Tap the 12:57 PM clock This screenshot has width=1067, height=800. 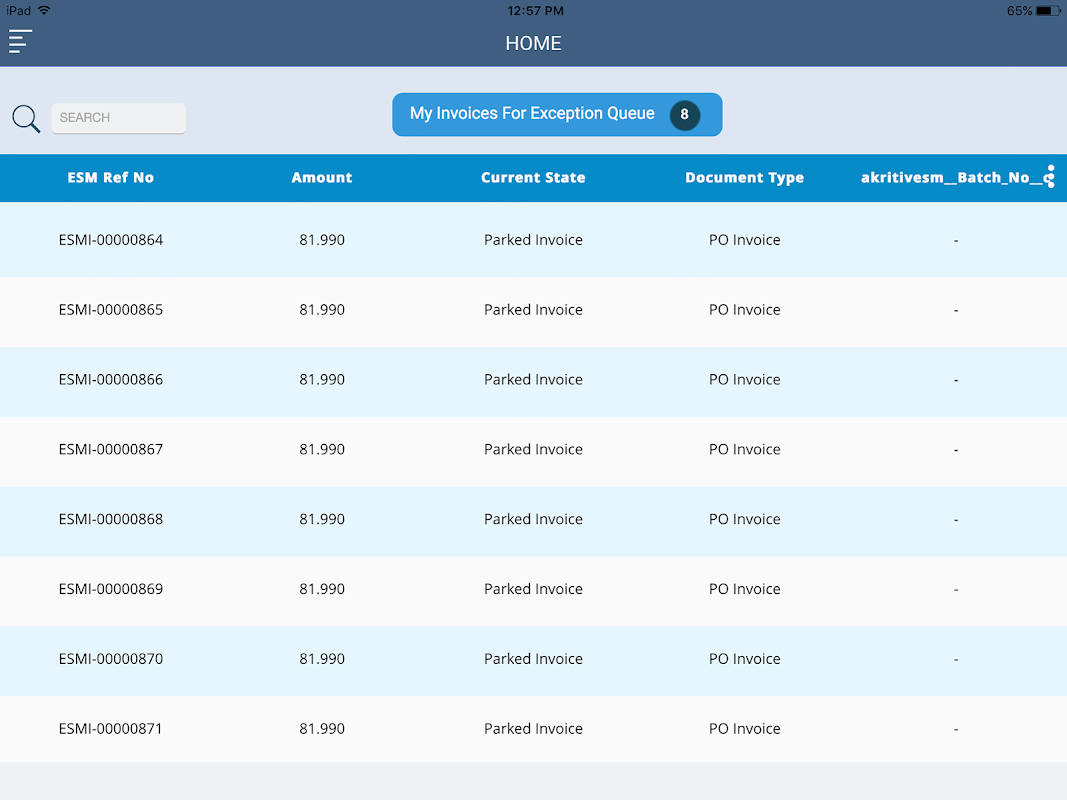[536, 11]
